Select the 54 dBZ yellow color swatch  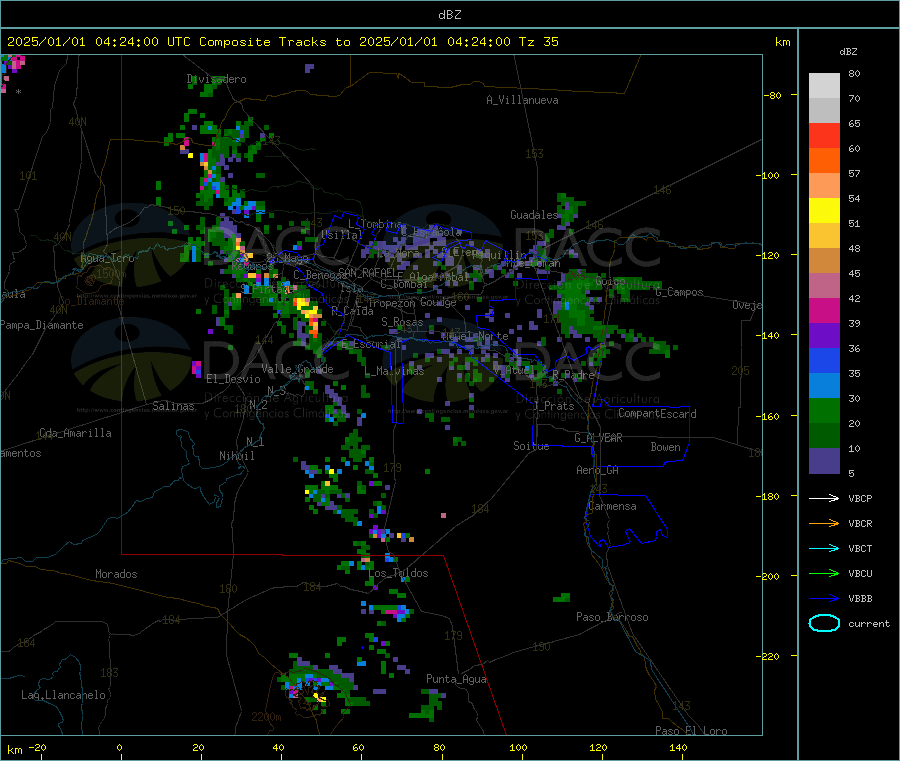coord(824,211)
